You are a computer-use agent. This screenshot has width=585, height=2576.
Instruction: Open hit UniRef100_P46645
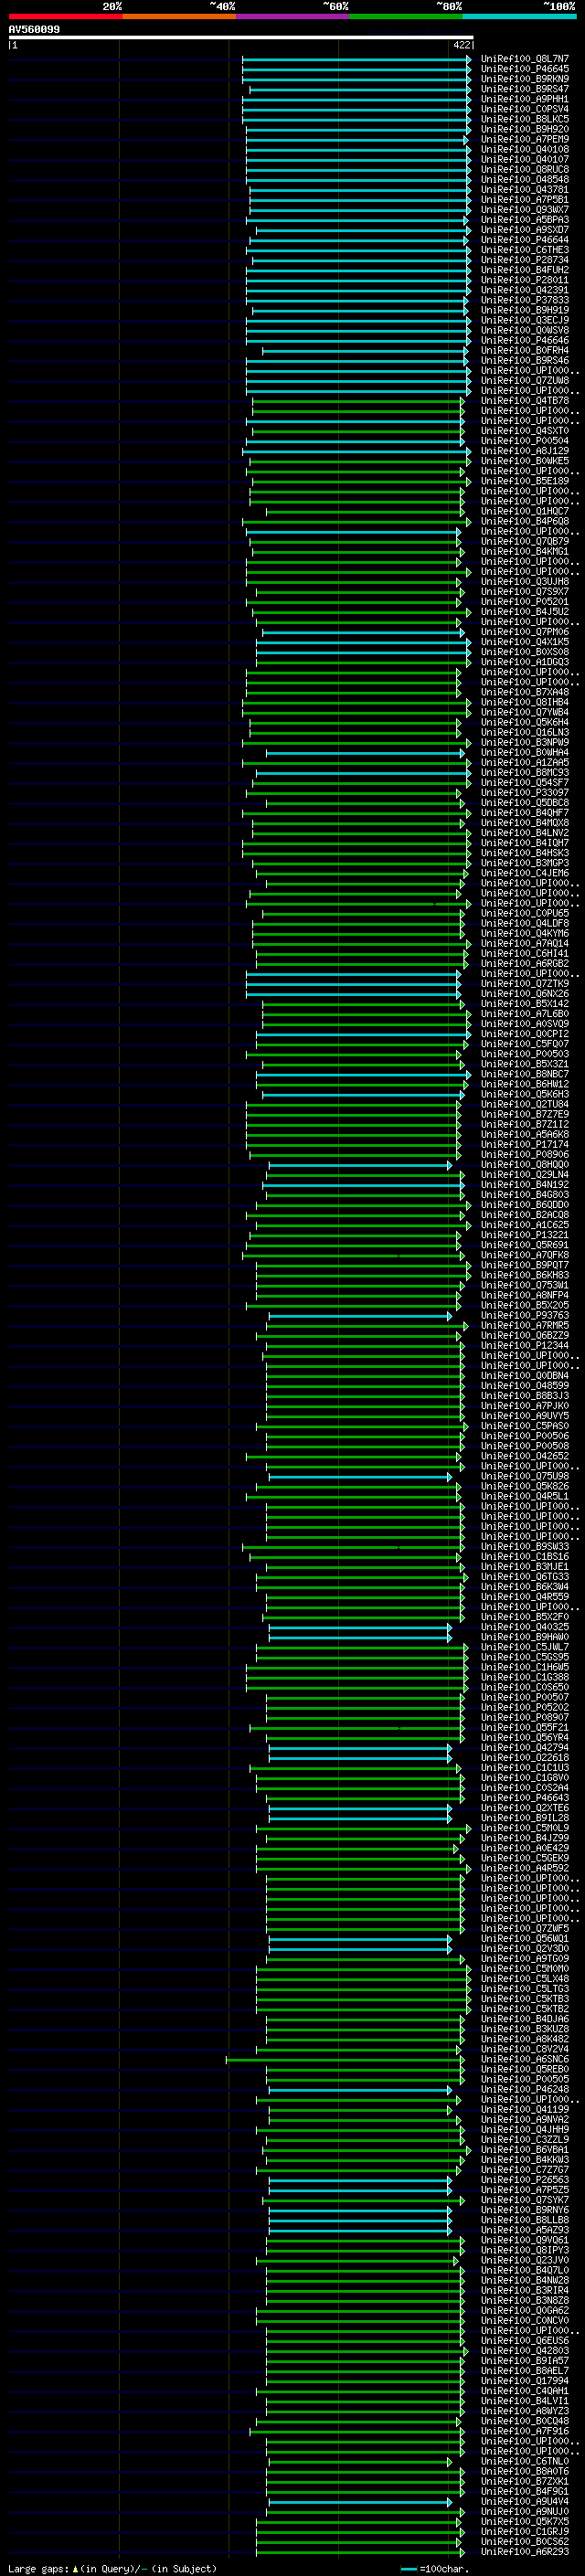[525, 69]
